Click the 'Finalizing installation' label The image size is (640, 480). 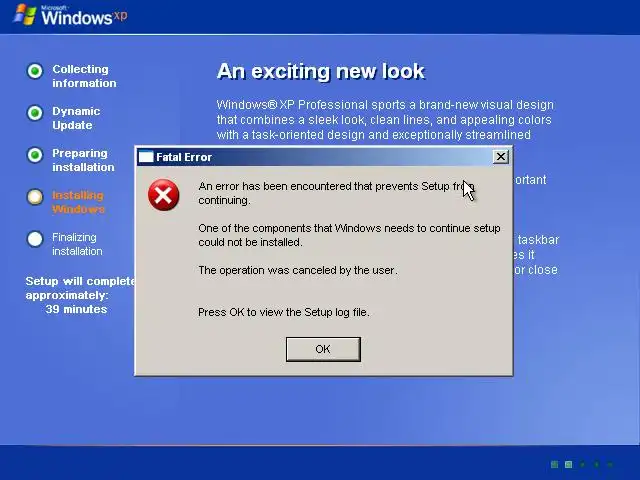point(77,244)
